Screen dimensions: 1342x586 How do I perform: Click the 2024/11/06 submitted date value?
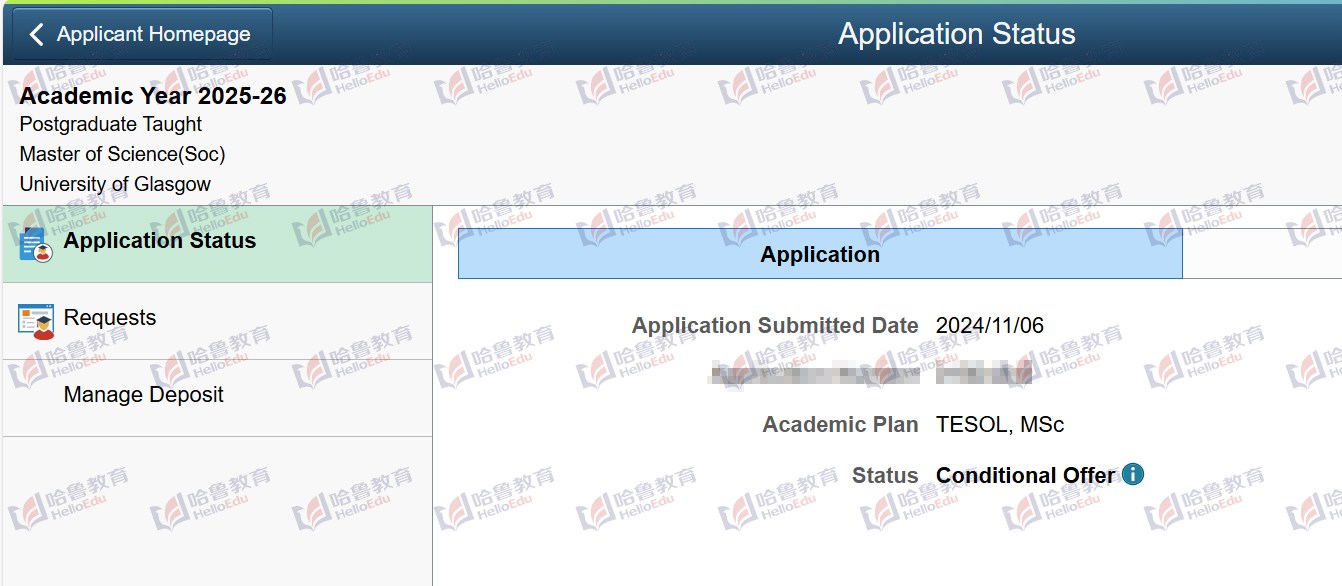point(990,325)
